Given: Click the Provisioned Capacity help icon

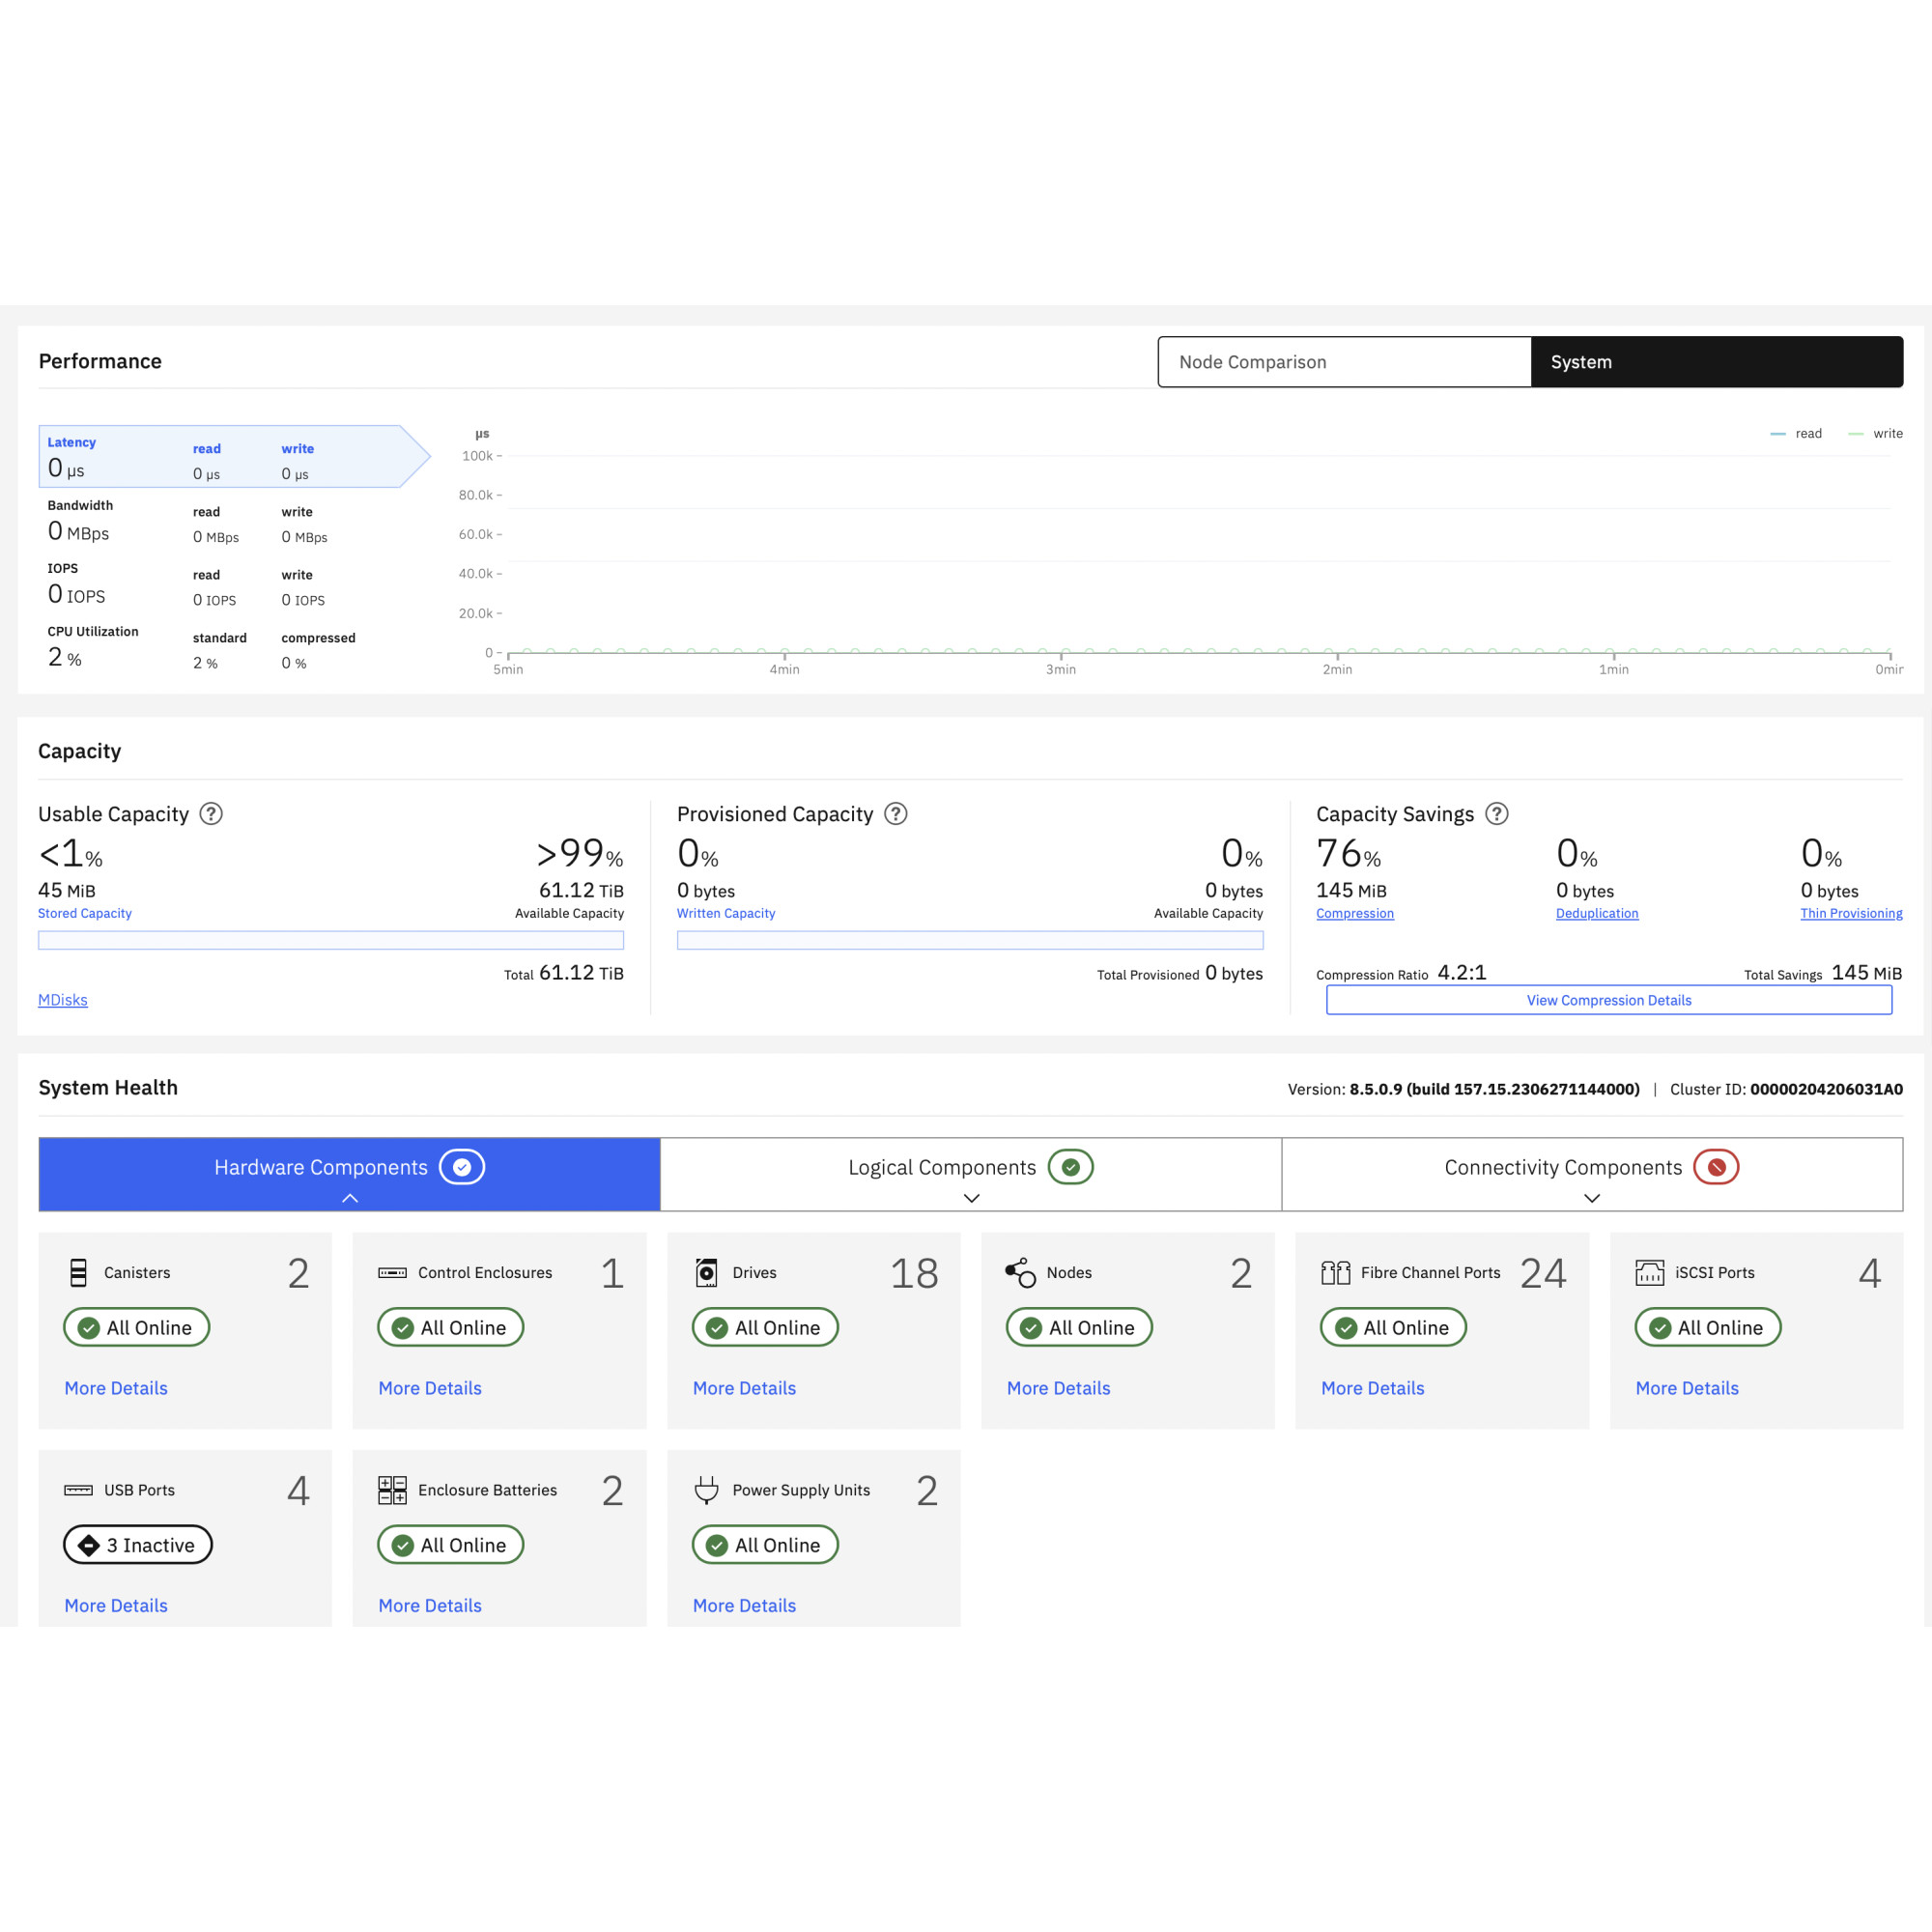Looking at the screenshot, I should pos(896,814).
